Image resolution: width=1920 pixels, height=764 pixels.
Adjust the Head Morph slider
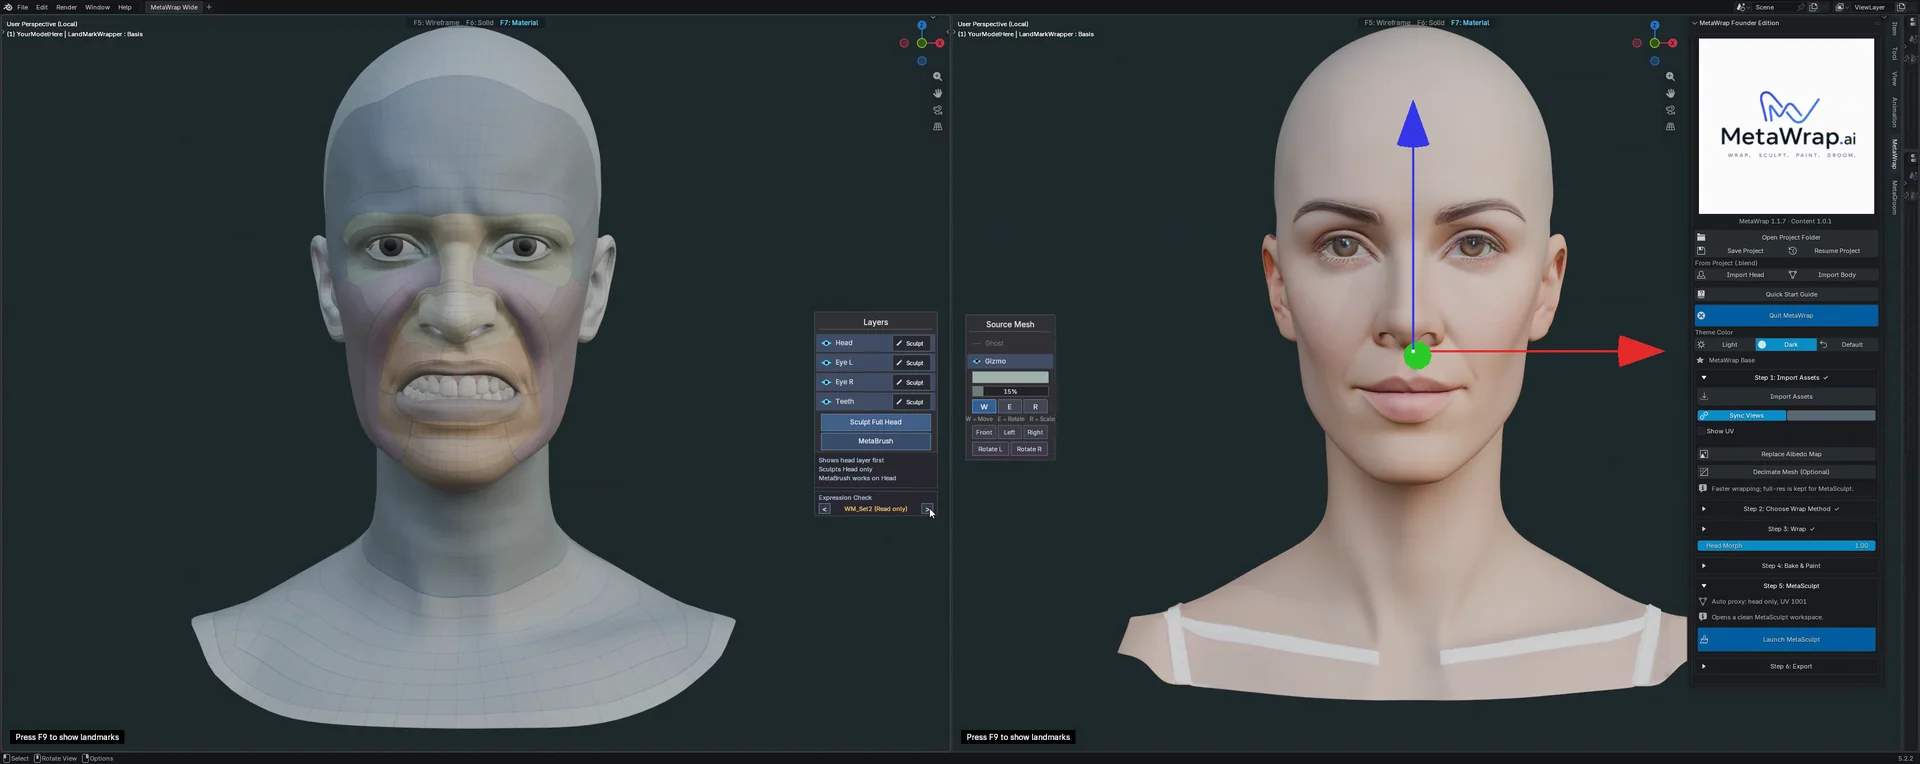[x=1786, y=546]
